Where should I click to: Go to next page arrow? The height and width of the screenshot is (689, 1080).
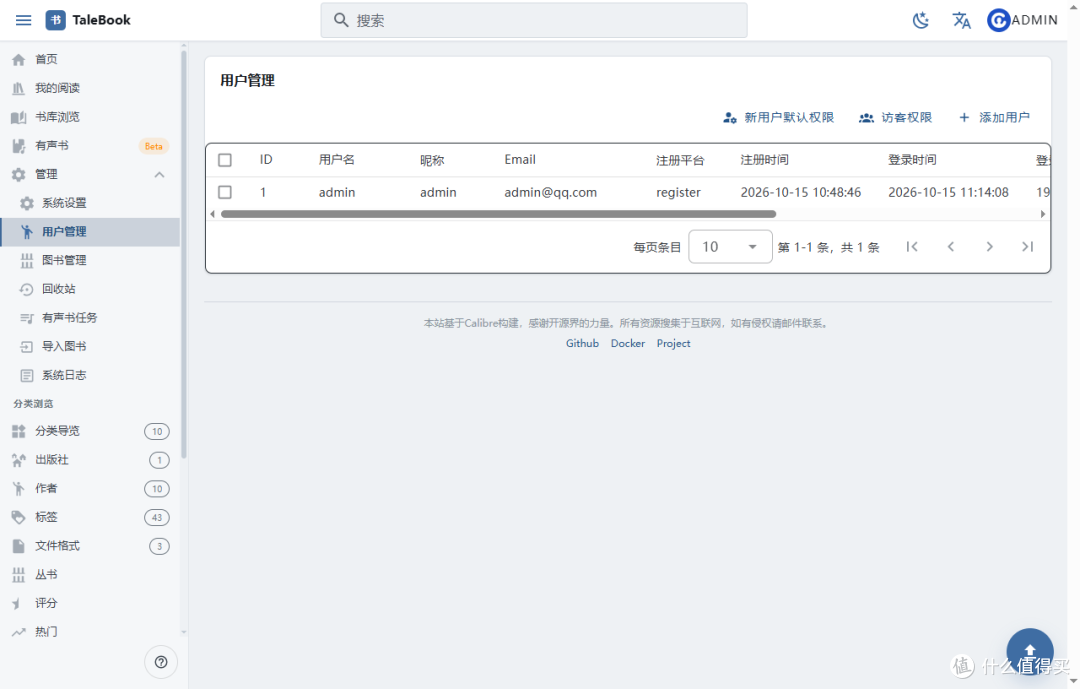coord(989,247)
